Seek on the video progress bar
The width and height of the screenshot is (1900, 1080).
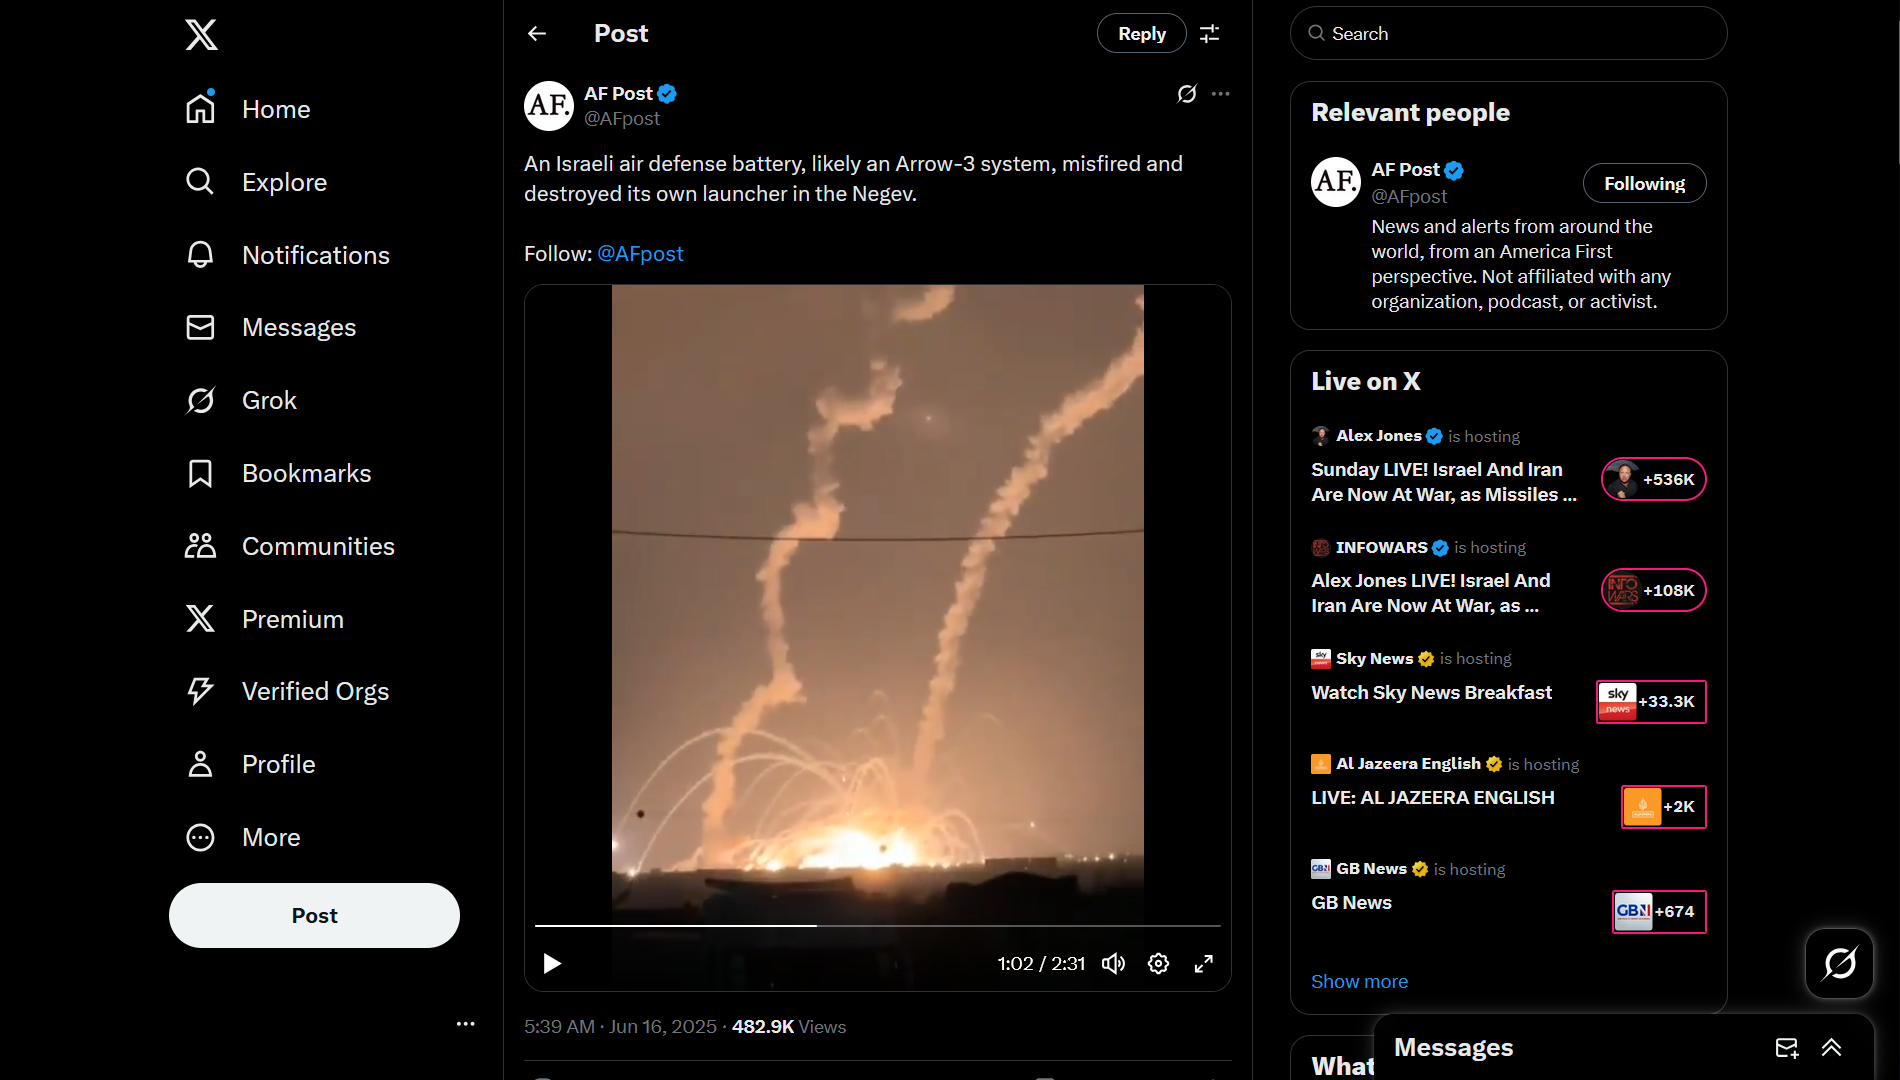pyautogui.click(x=877, y=926)
